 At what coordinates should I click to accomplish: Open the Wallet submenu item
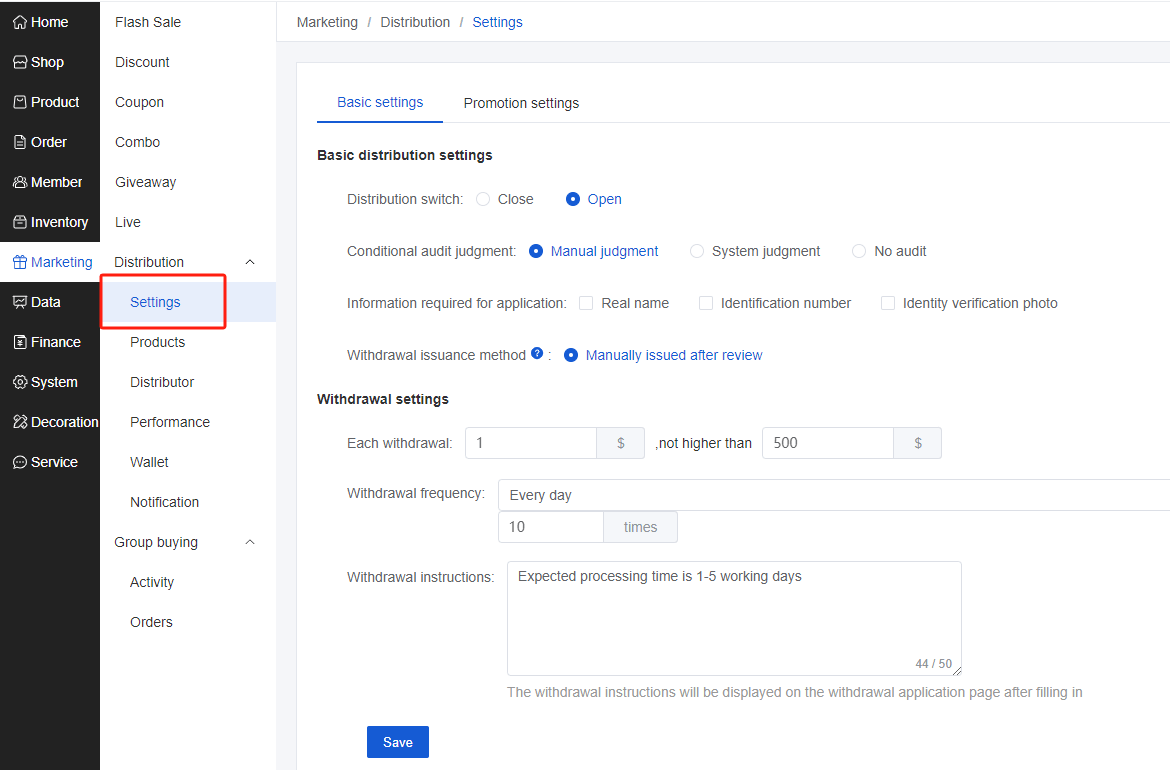[149, 463]
